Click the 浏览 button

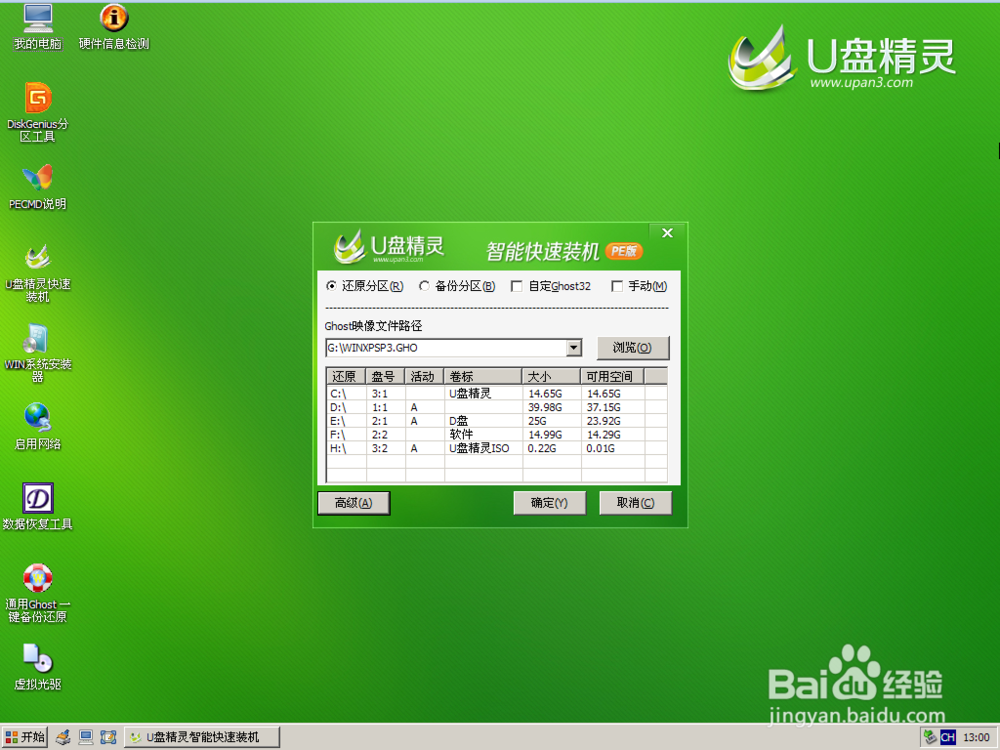[x=633, y=348]
